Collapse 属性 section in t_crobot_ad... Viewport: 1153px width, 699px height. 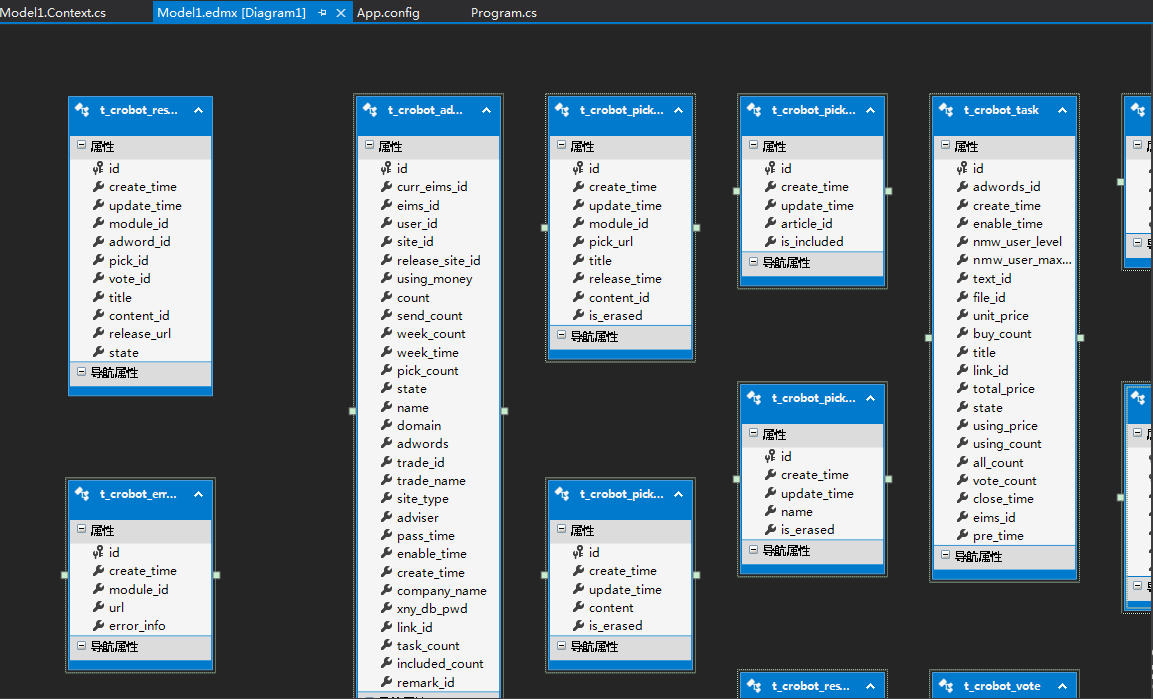[369, 146]
